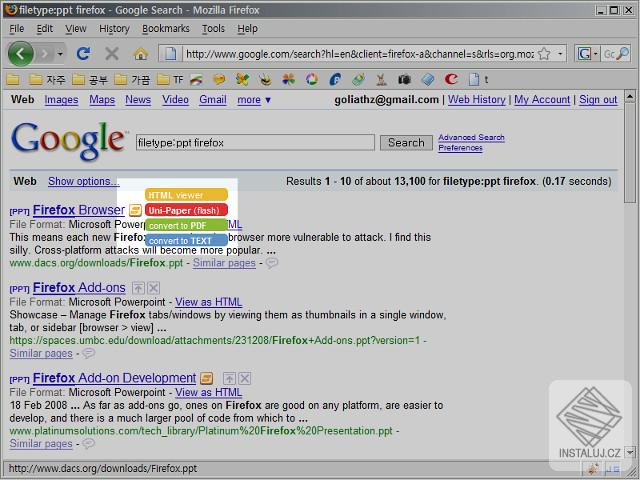
Task: Click the four-color pinwheel bookmark icon
Action: [289, 80]
